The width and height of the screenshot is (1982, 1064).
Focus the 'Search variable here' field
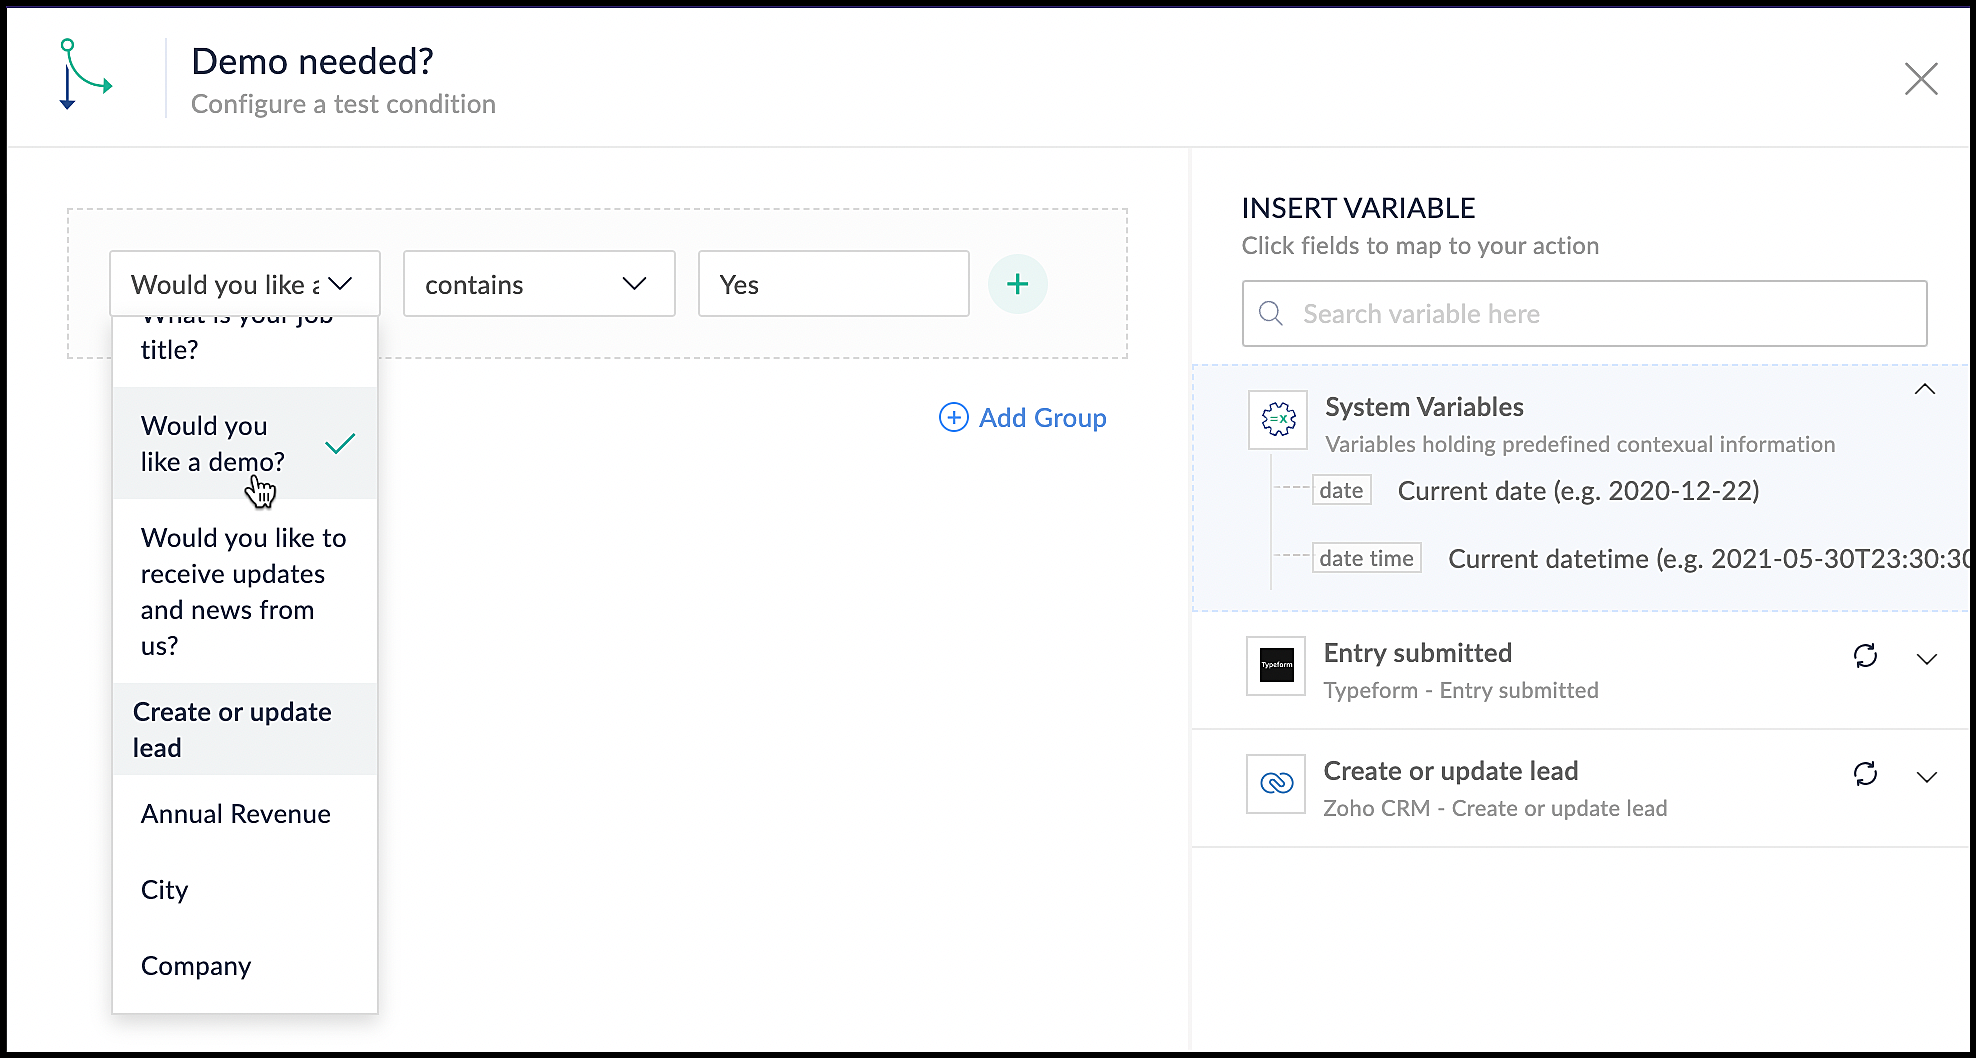pos(1584,314)
